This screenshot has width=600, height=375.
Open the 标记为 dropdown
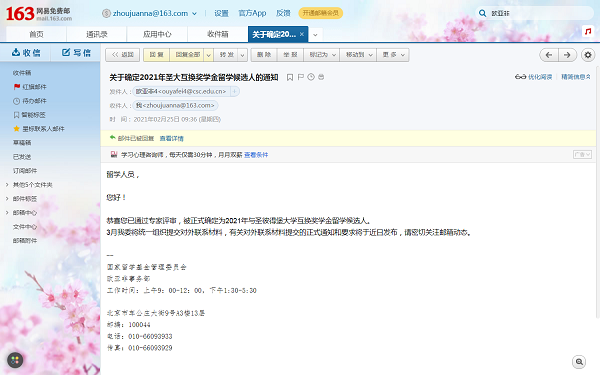(x=322, y=55)
